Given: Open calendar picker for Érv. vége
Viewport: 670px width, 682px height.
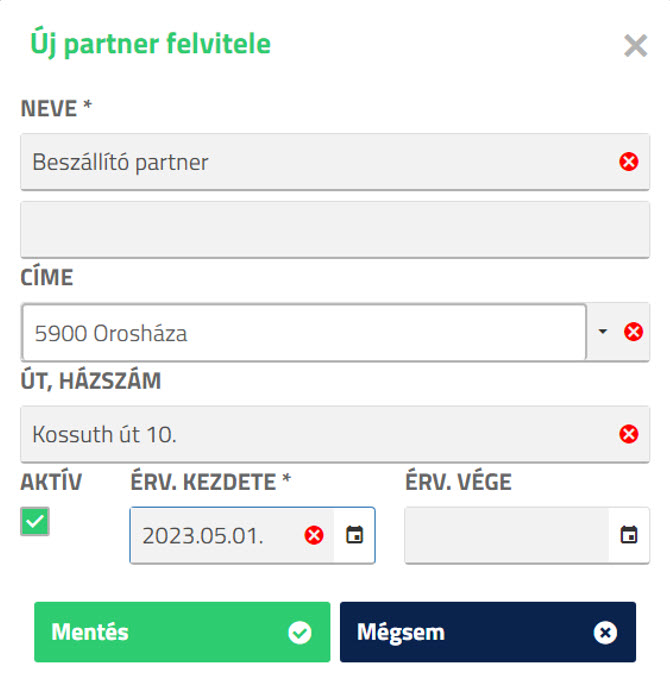Looking at the screenshot, I should pos(629,535).
